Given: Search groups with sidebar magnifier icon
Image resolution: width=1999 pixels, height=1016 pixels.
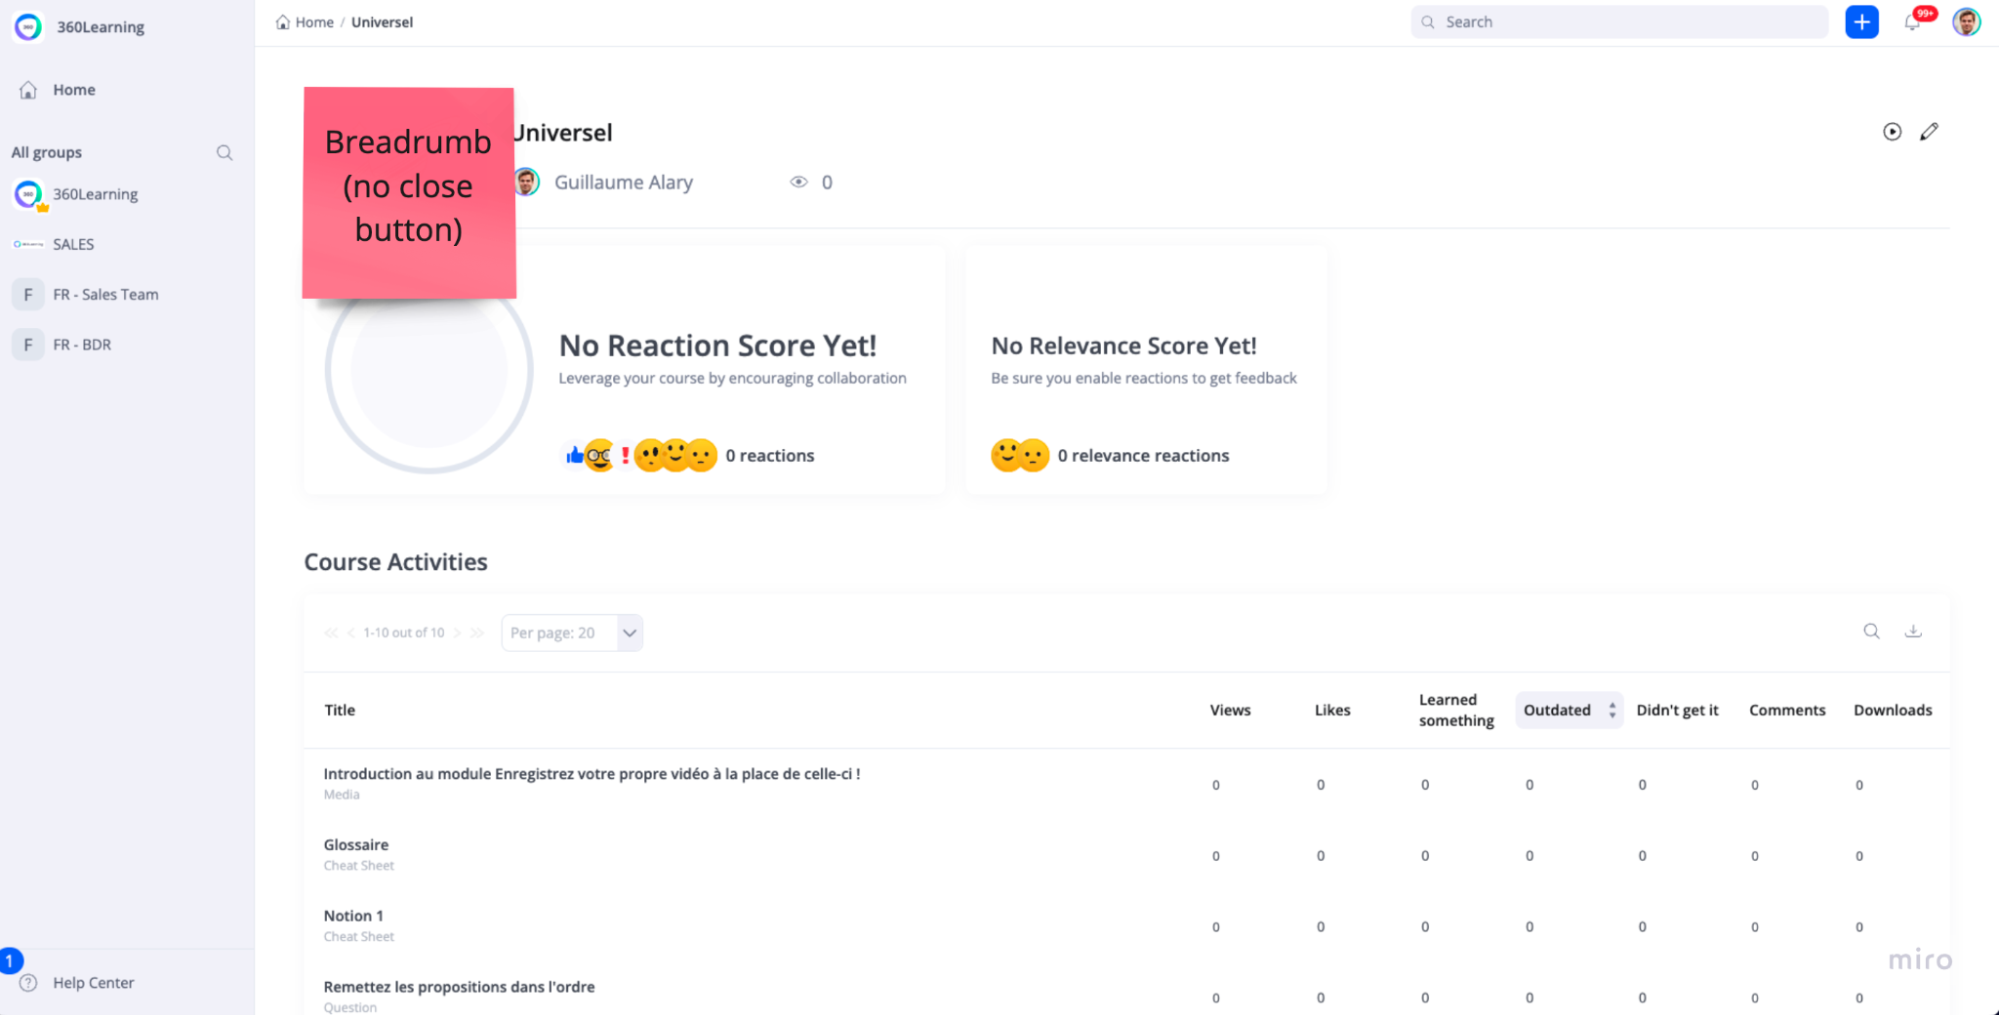Looking at the screenshot, I should click(224, 153).
